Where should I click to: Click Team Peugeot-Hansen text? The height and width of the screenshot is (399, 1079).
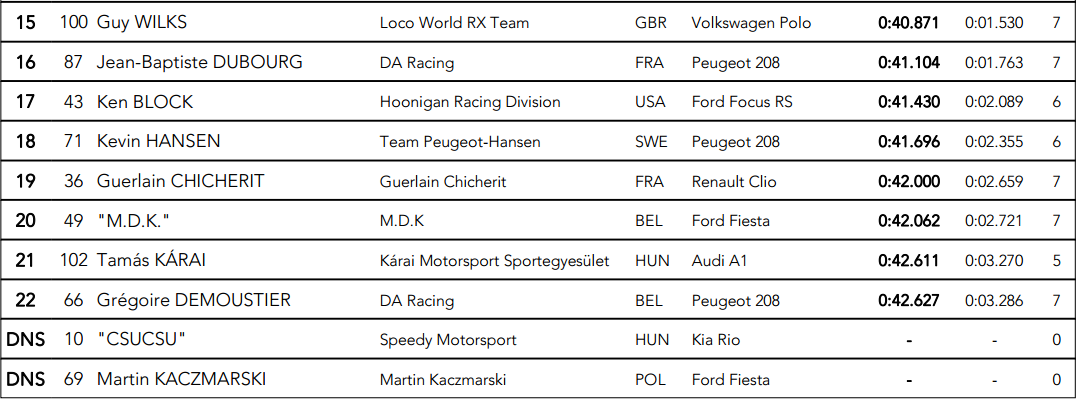460,142
